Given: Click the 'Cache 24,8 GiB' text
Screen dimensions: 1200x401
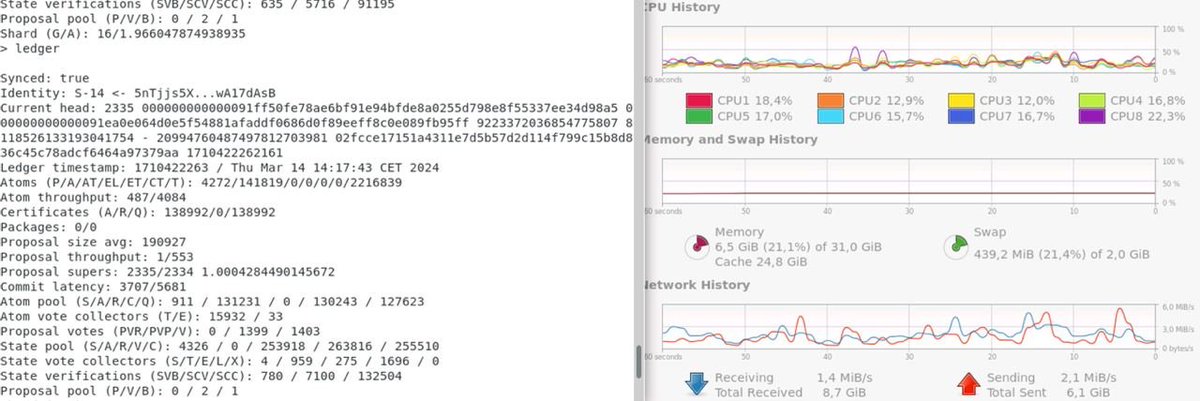Looking at the screenshot, I should tap(761, 262).
